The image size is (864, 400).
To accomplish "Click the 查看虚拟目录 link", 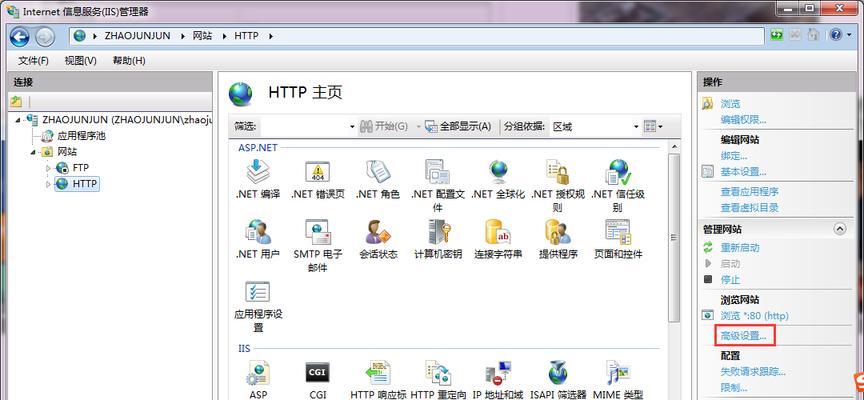I will point(749,208).
